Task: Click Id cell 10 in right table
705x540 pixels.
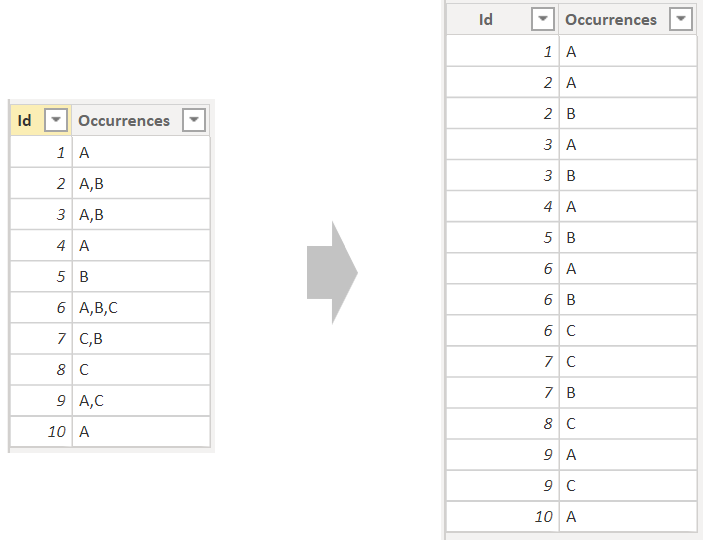Action: pyautogui.click(x=503, y=517)
